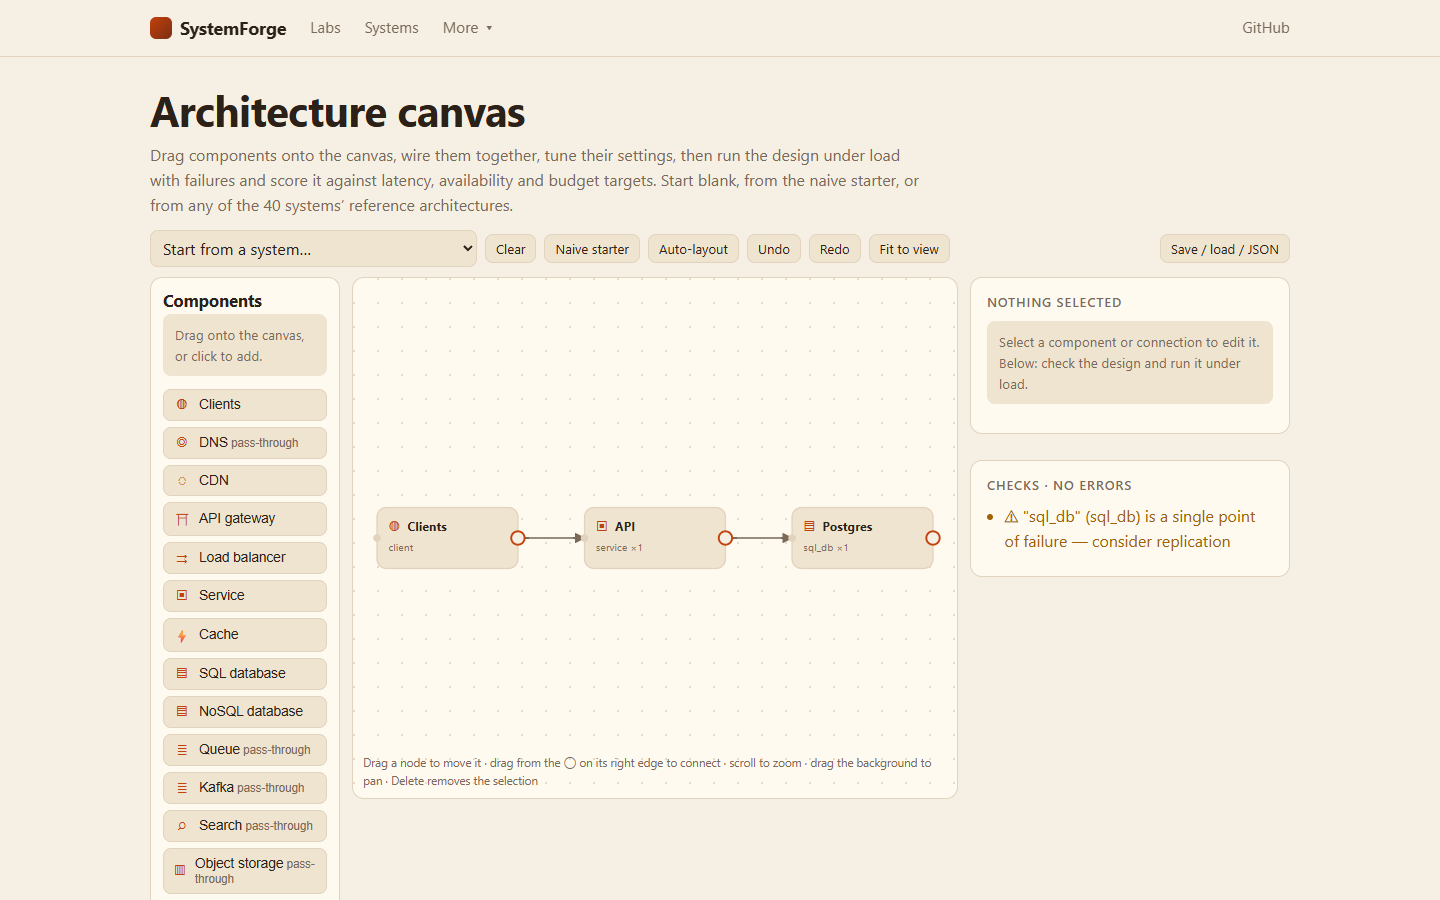Add a Service component
The image size is (1440, 900).
pyautogui.click(x=245, y=596)
